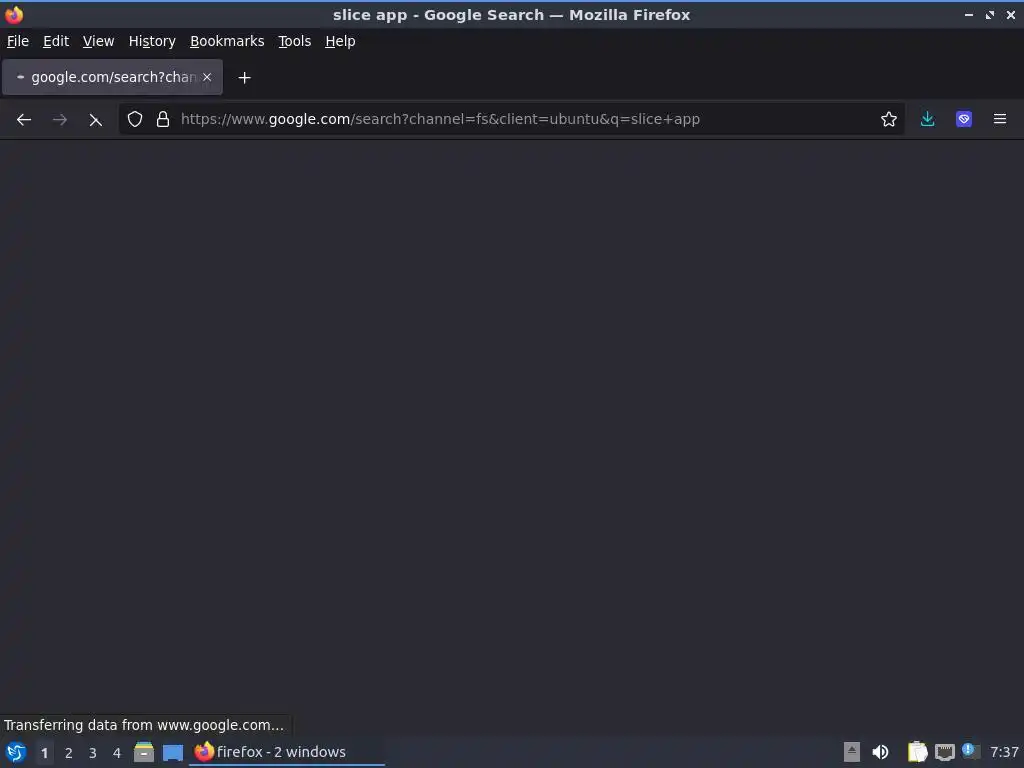The image size is (1024, 768).
Task: Minimize the Firefox window
Action: pyautogui.click(x=969, y=14)
